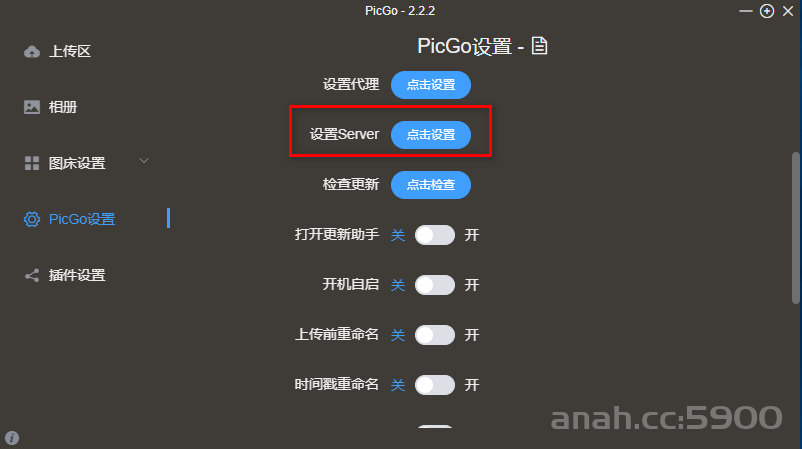Open the document icon next to PicGo设置 title

pos(539,46)
